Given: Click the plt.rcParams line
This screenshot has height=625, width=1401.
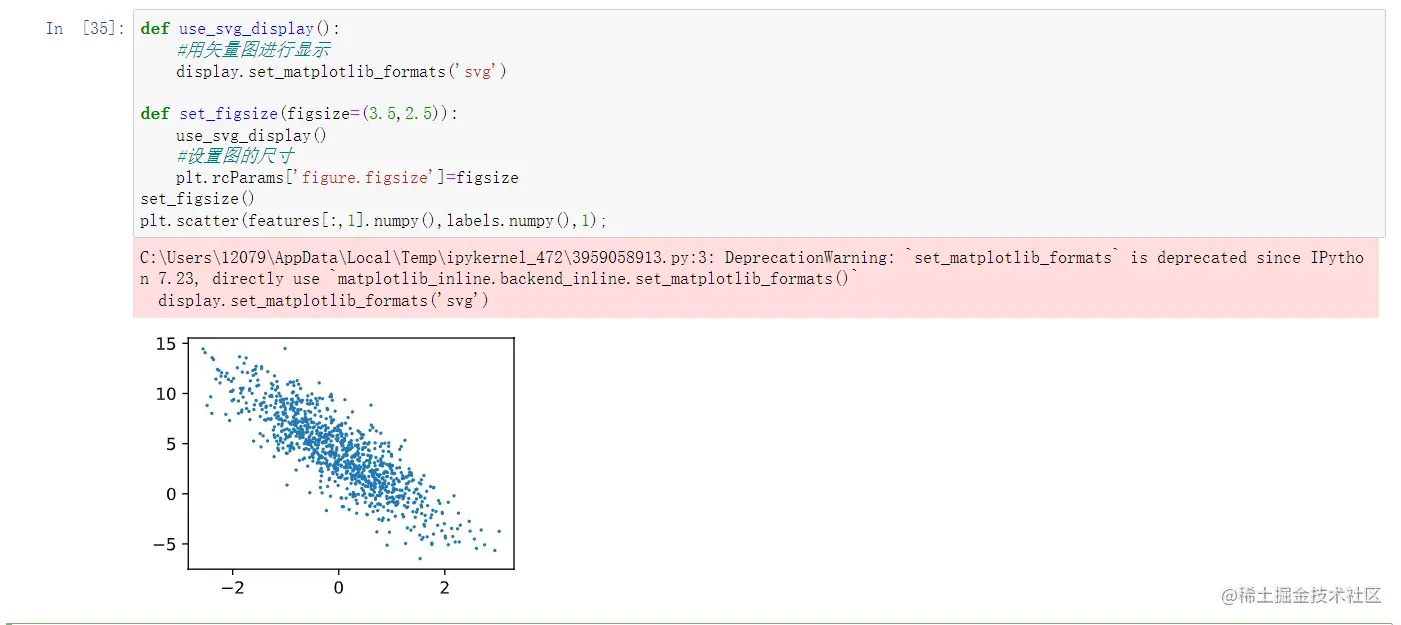Looking at the screenshot, I should click(x=346, y=178).
